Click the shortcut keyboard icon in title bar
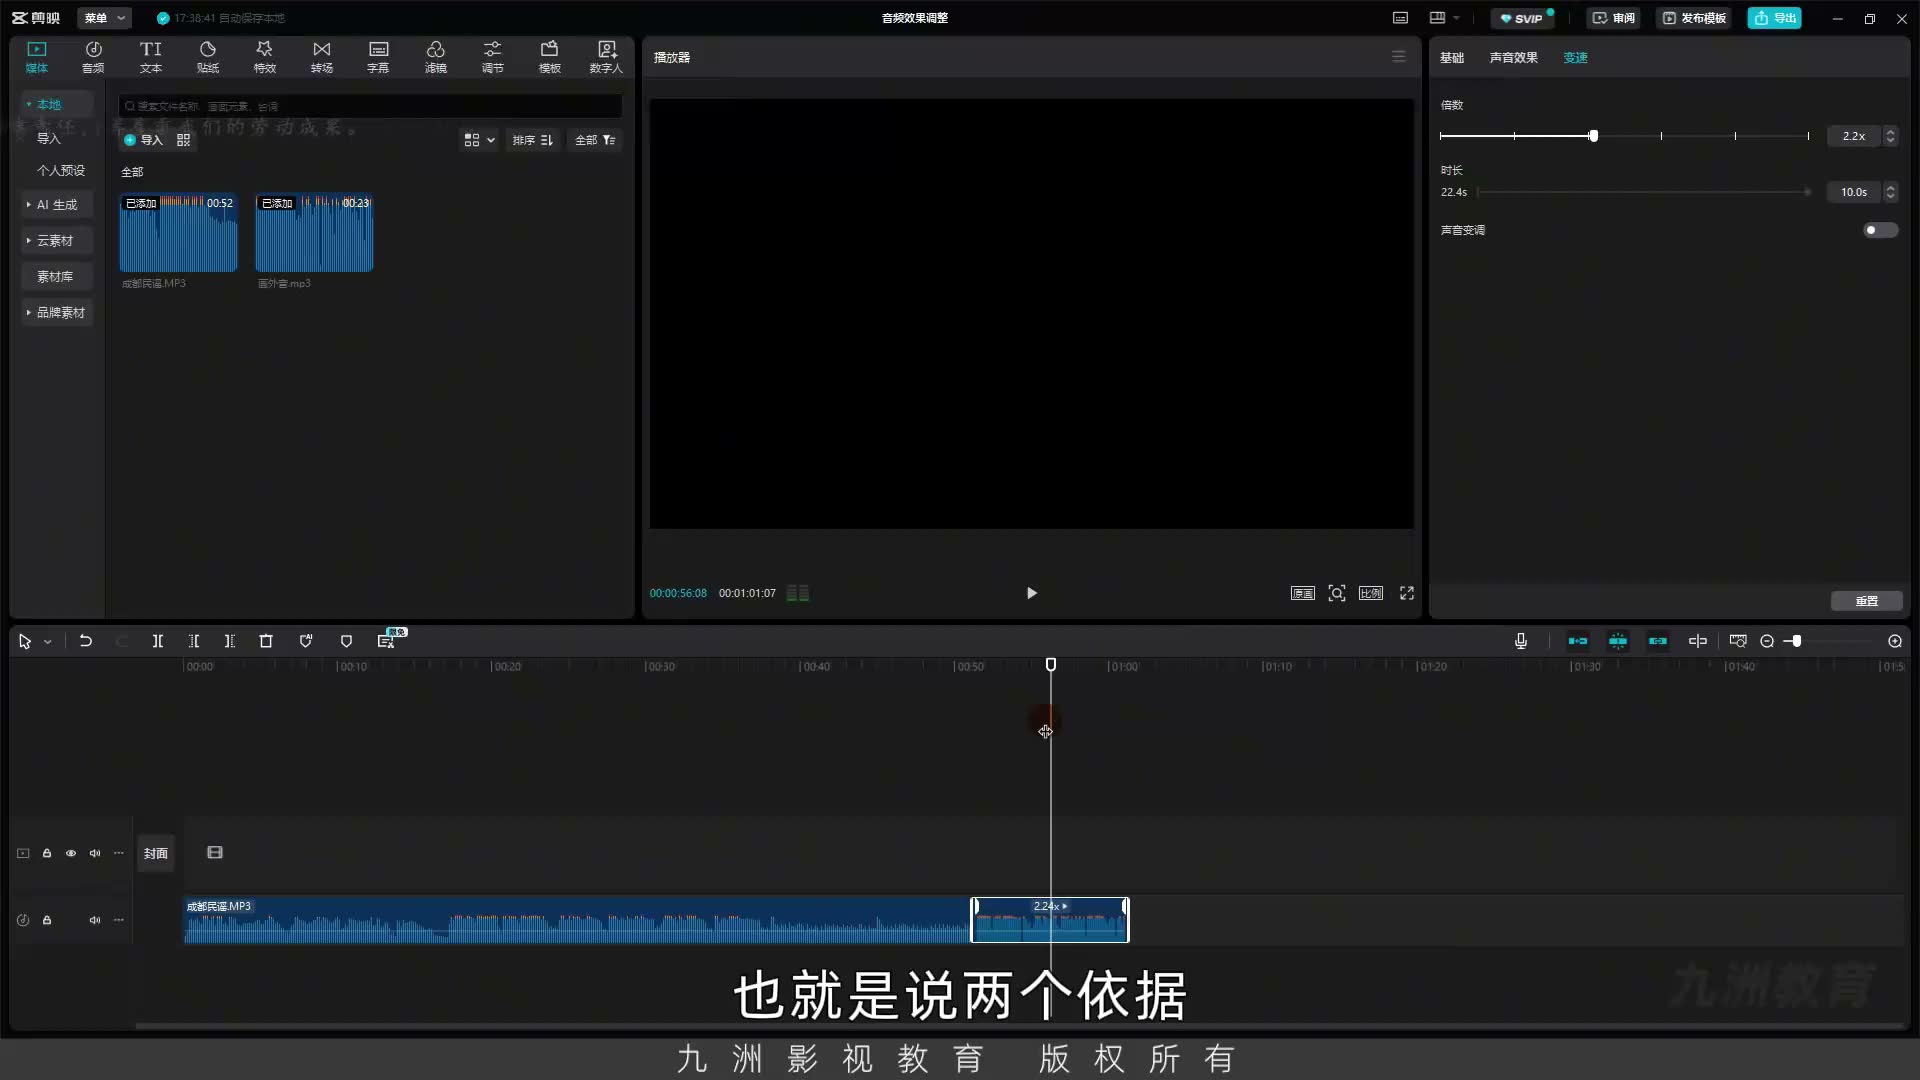This screenshot has width=1920, height=1080. (1401, 18)
